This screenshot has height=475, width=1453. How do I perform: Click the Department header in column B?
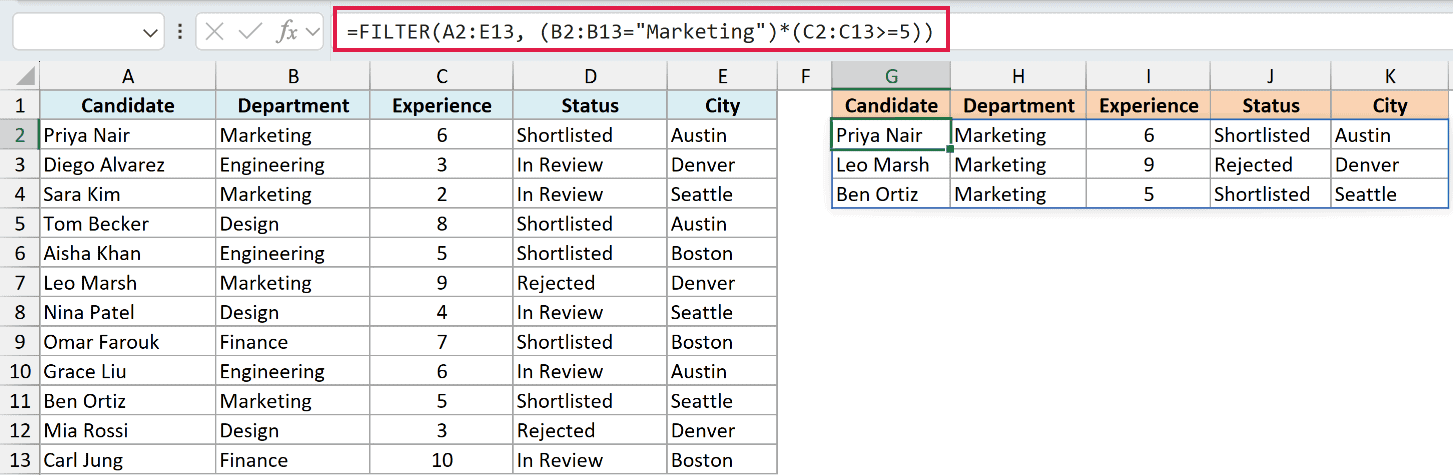292,105
